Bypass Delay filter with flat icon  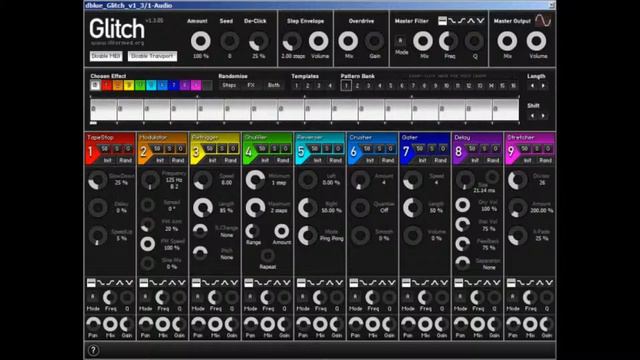[458, 282]
